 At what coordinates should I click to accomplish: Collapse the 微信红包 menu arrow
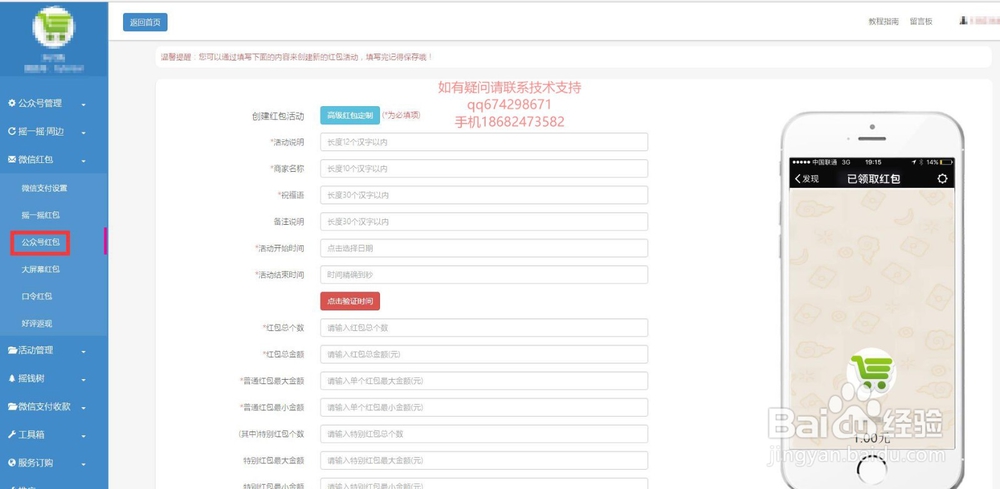84,161
